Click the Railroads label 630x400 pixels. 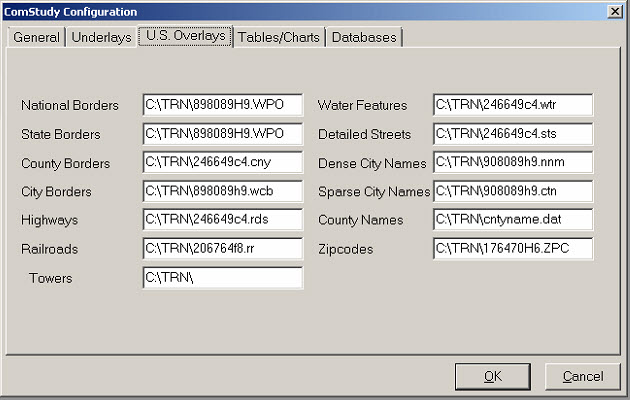click(49, 249)
